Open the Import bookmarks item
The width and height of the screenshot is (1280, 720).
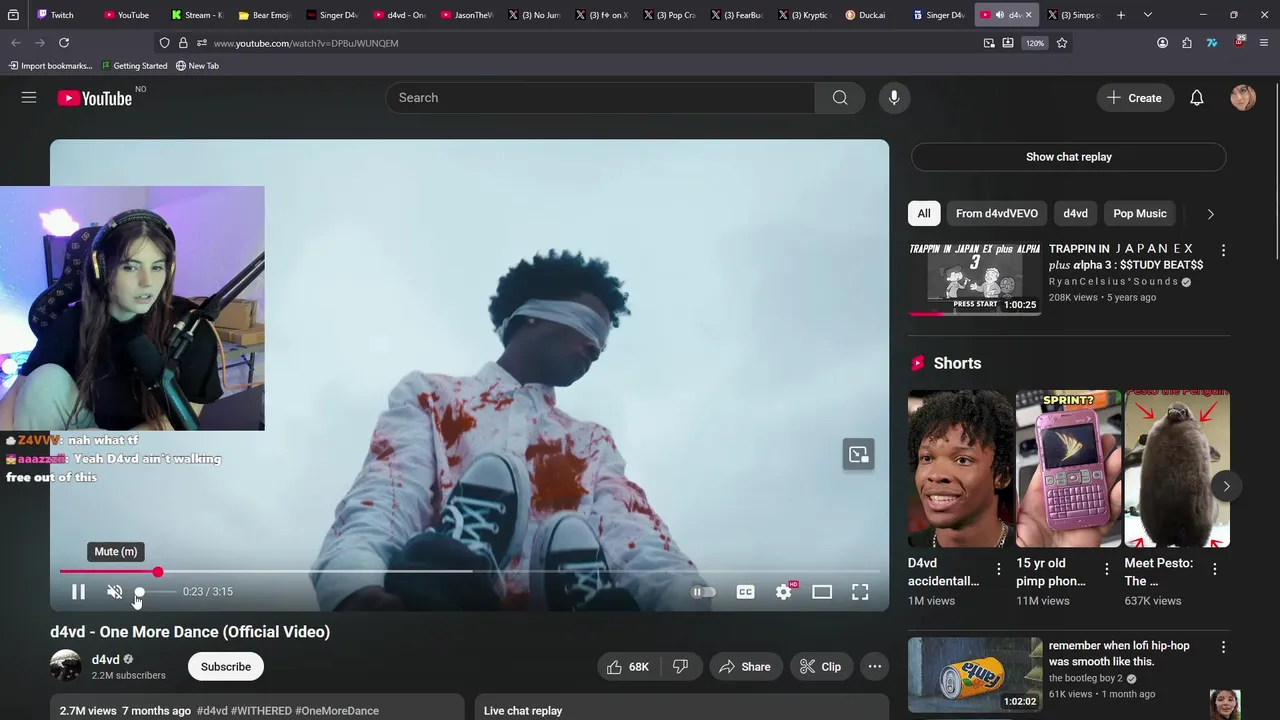tap(50, 66)
